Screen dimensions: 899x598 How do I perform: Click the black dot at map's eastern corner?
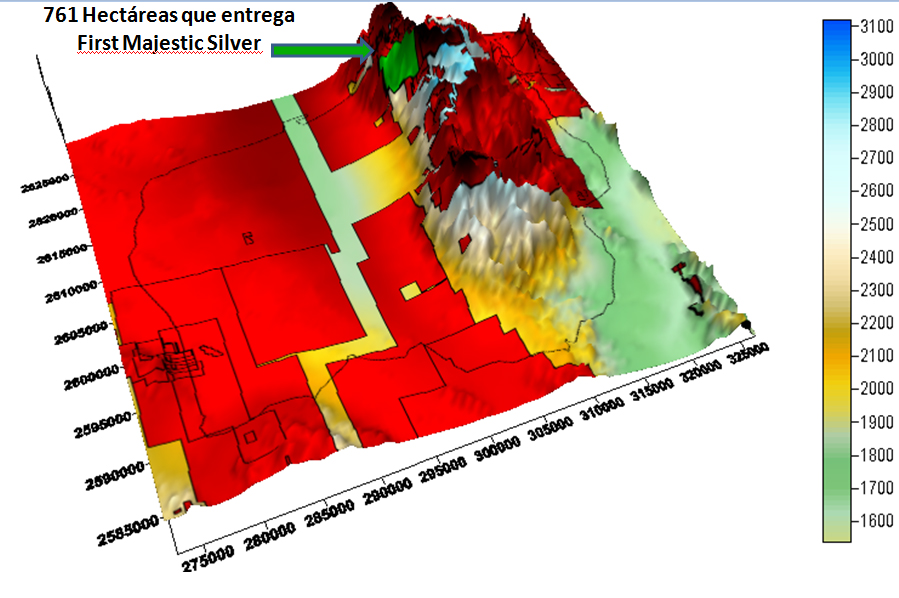[x=746, y=324]
